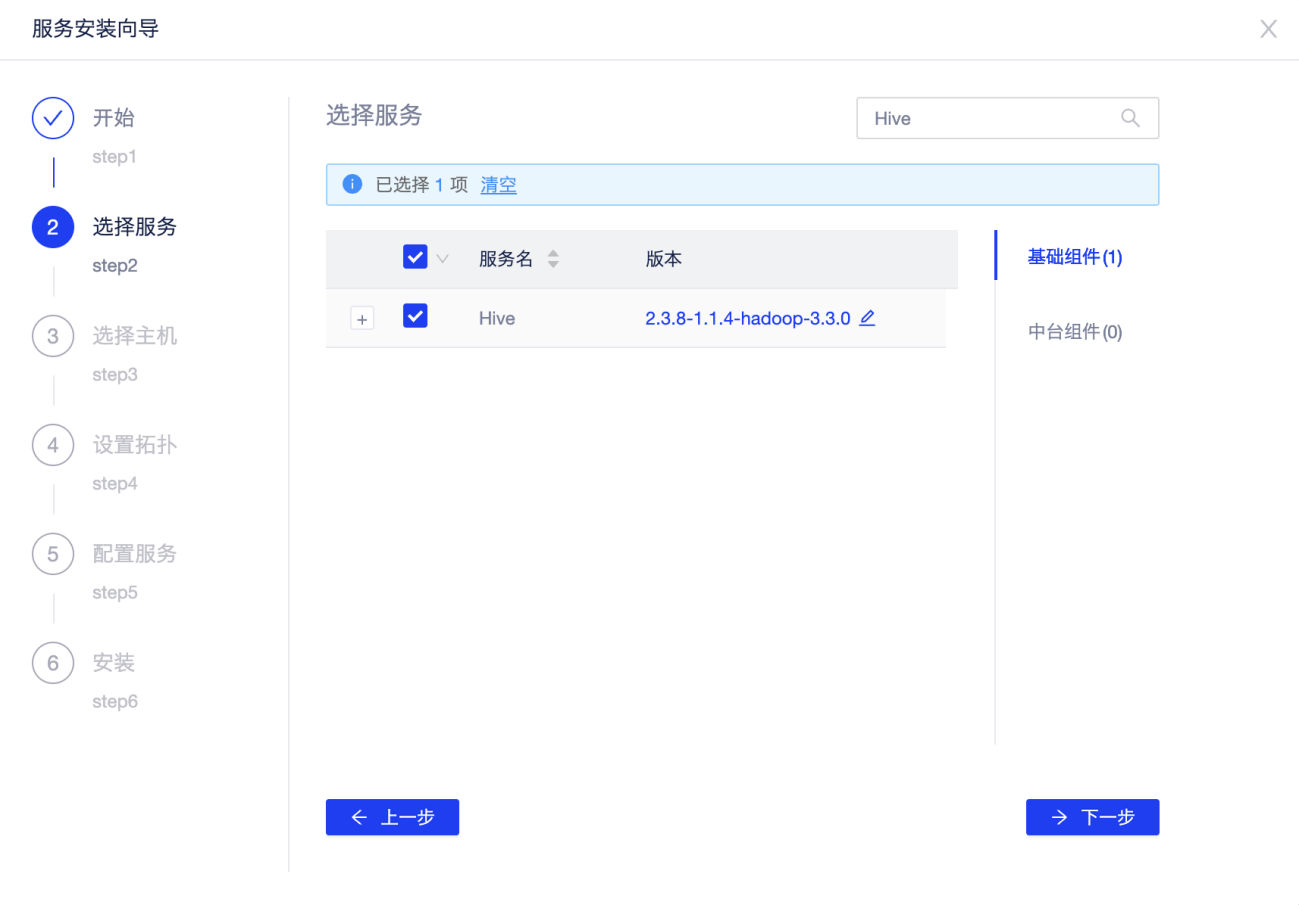Click the search magnifier icon
The width and height of the screenshot is (1299, 905).
(x=1130, y=118)
